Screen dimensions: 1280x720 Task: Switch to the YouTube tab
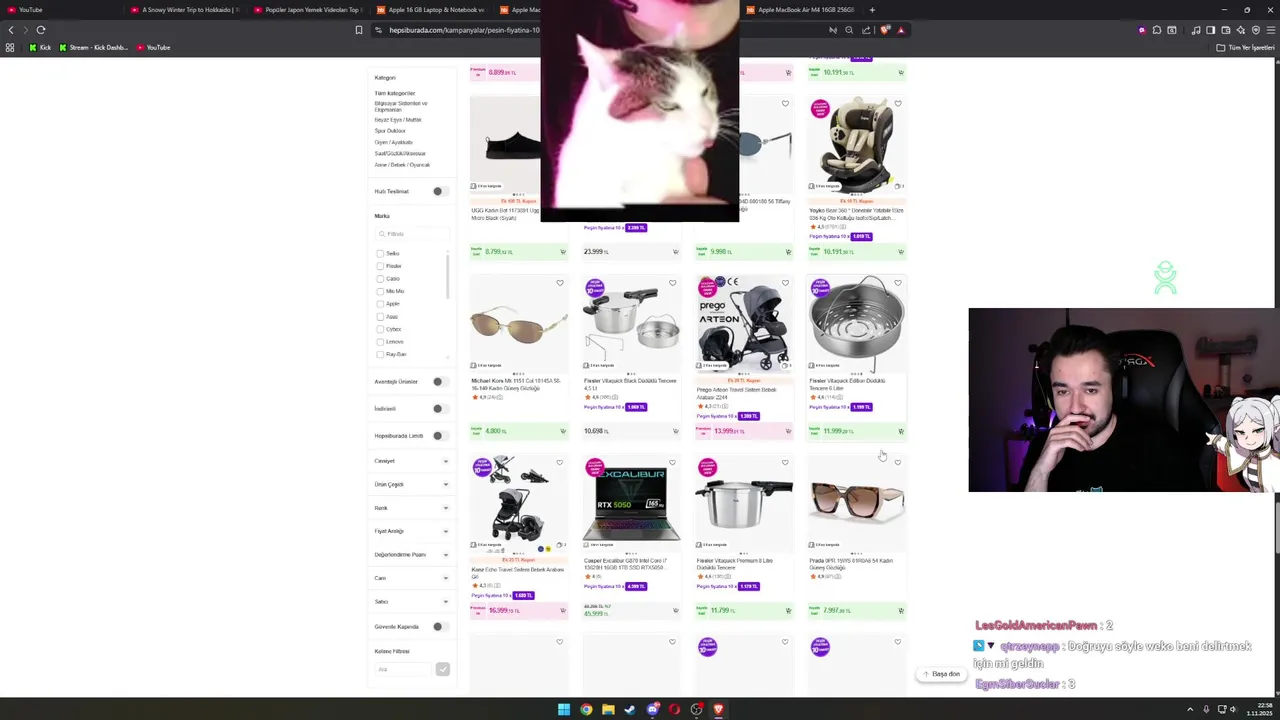(x=60, y=10)
